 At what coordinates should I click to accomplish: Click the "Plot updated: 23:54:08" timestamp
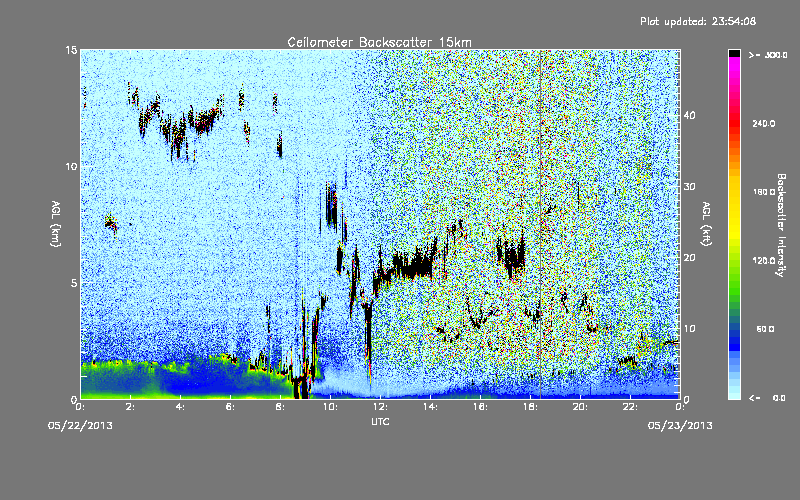(698, 21)
